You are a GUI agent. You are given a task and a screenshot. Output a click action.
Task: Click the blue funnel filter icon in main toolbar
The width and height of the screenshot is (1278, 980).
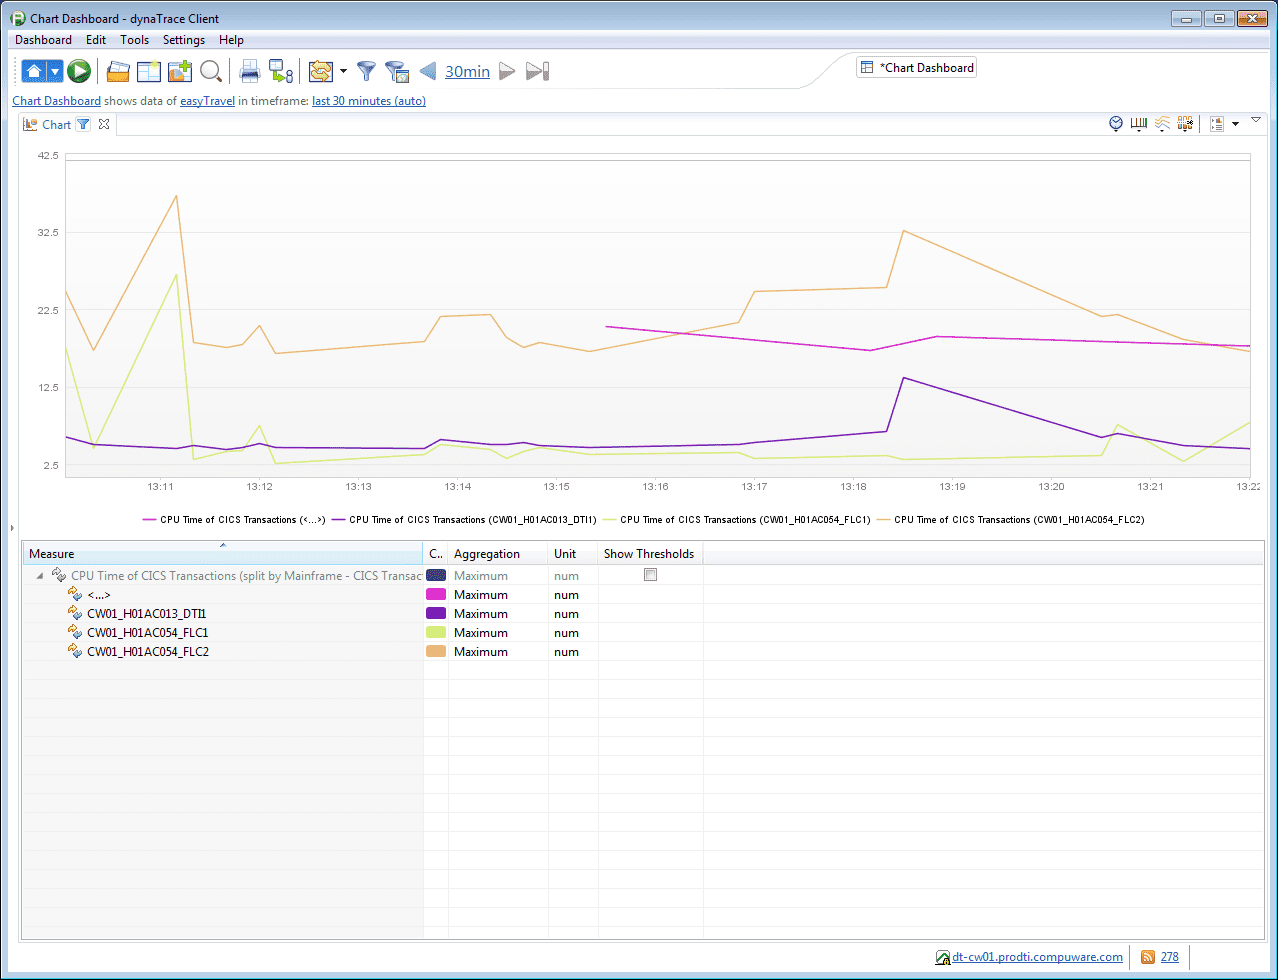tap(367, 71)
